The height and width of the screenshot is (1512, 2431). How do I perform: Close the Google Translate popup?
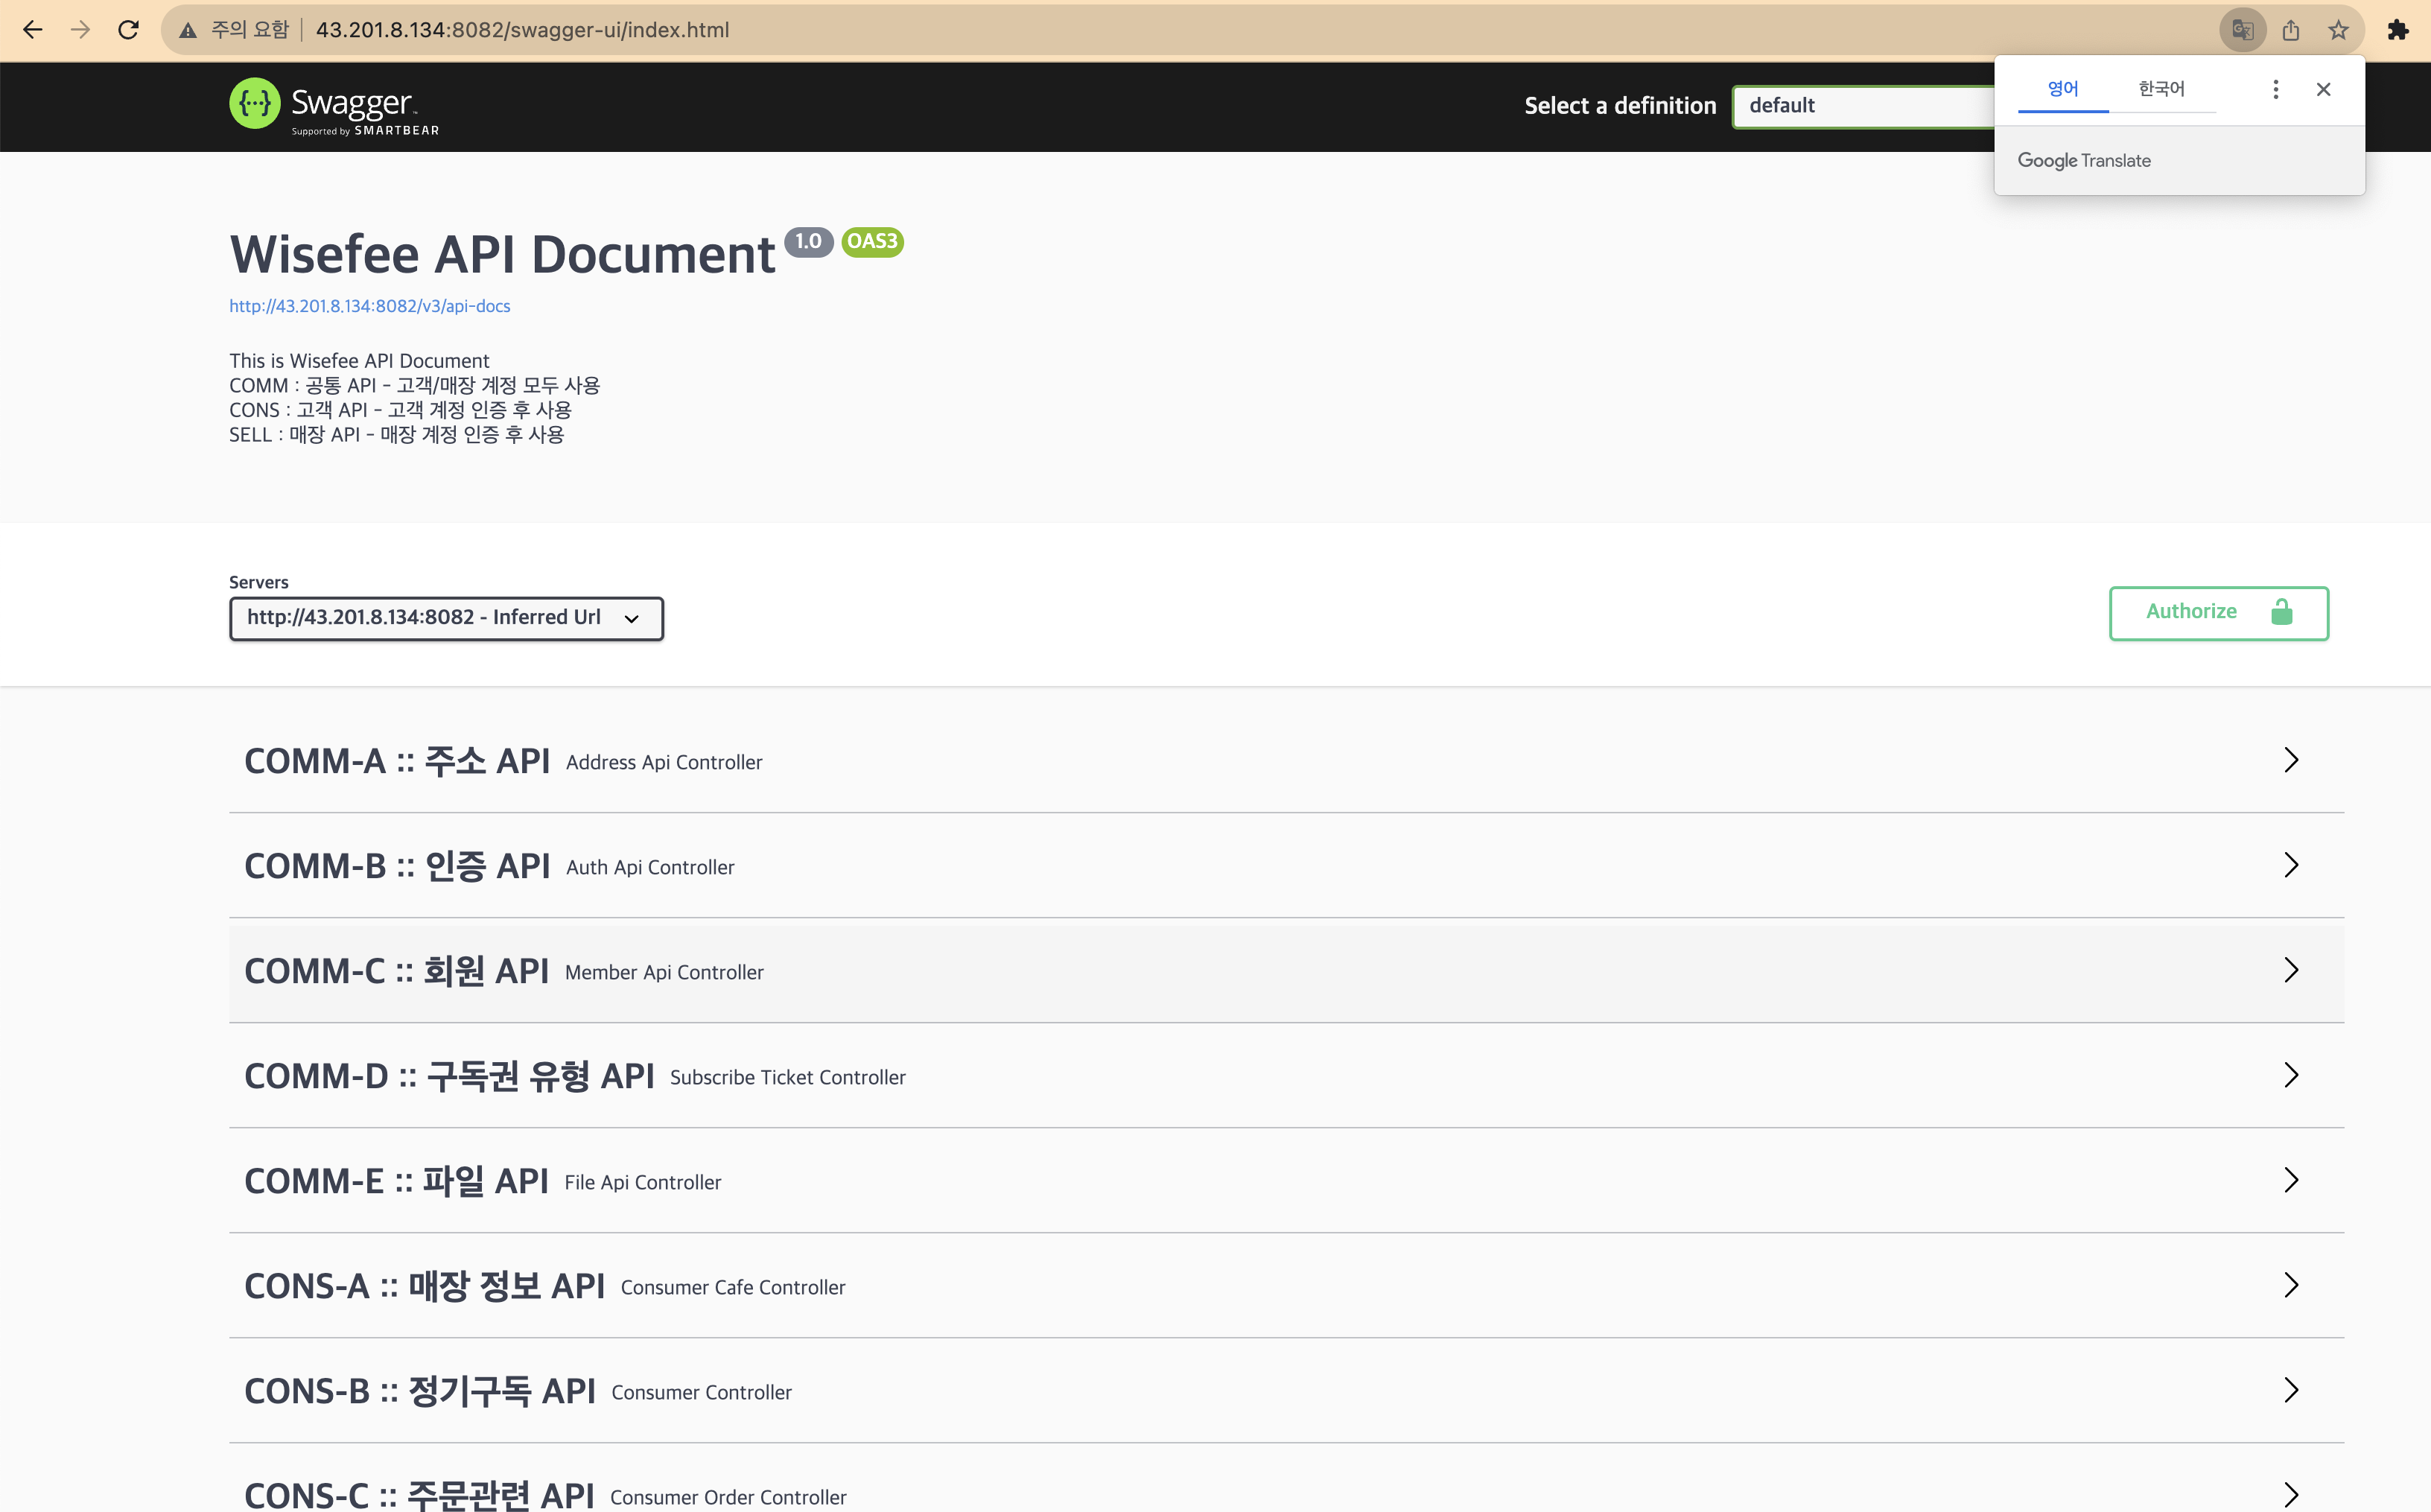(x=2323, y=89)
